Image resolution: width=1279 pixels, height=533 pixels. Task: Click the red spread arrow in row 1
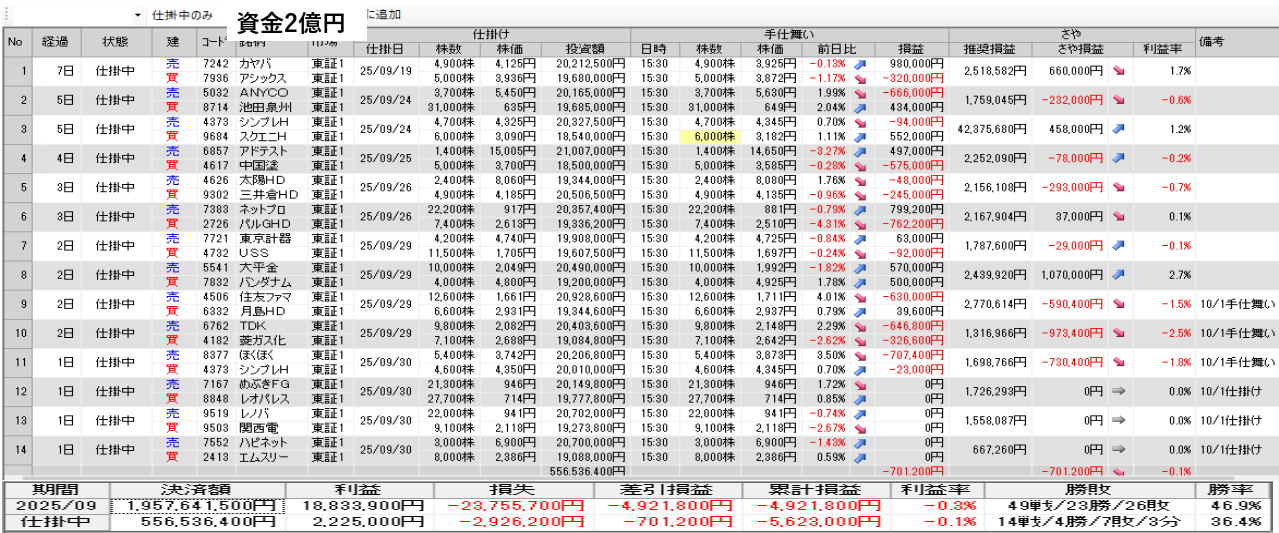pos(1119,71)
